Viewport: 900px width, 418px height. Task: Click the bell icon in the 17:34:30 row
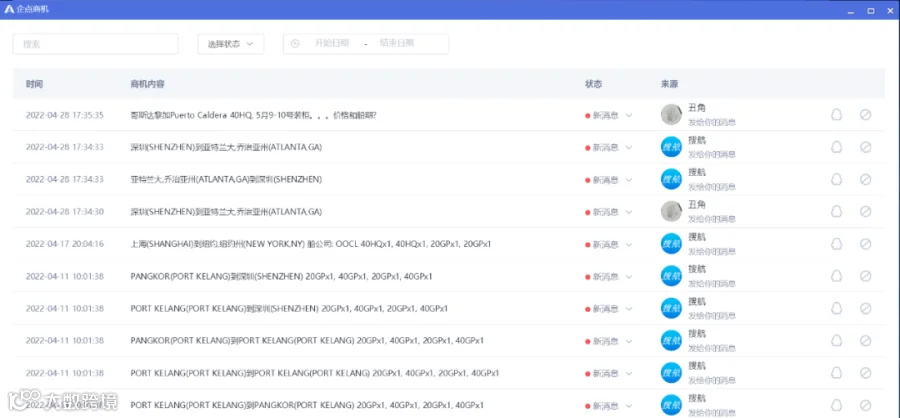point(836,212)
